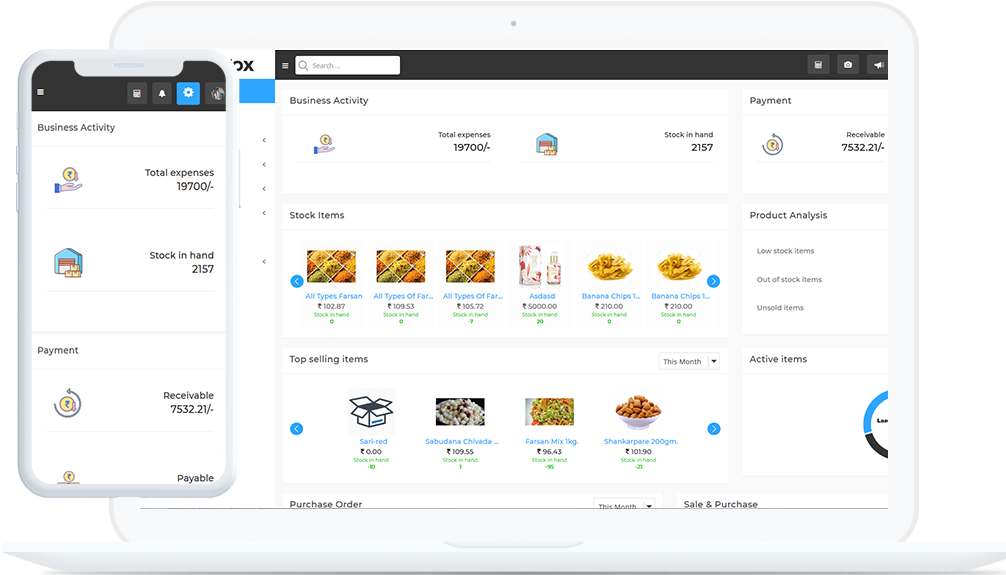Tap the calculator icon on phone header
Image resolution: width=1006 pixels, height=575 pixels.
coord(137,93)
